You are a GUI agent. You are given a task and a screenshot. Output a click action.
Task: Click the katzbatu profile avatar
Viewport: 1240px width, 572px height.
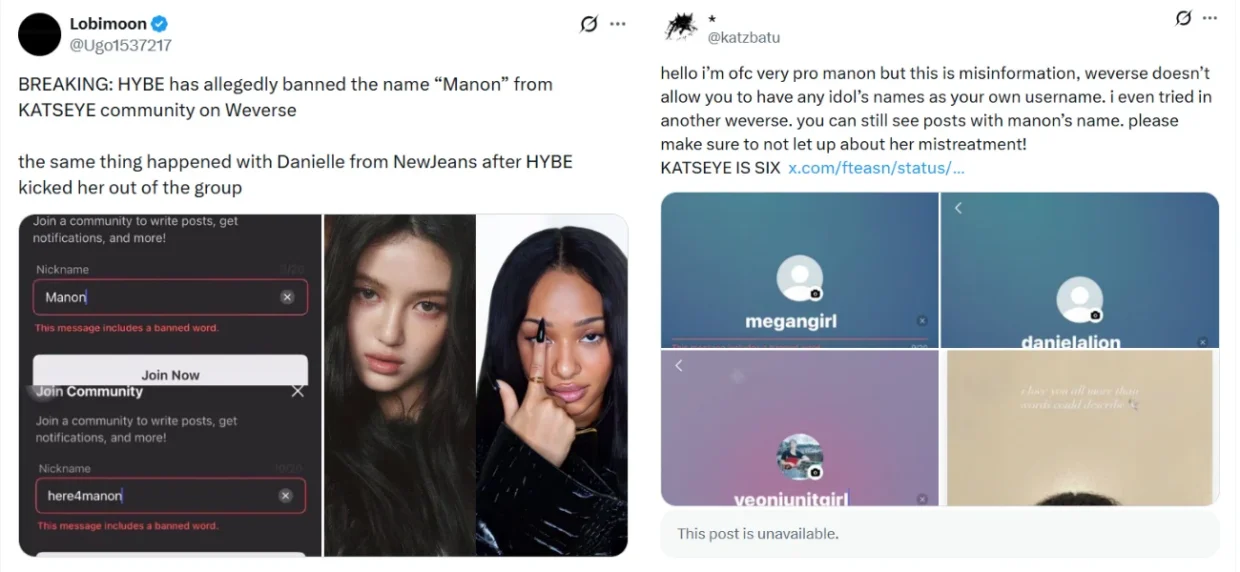pos(681,27)
